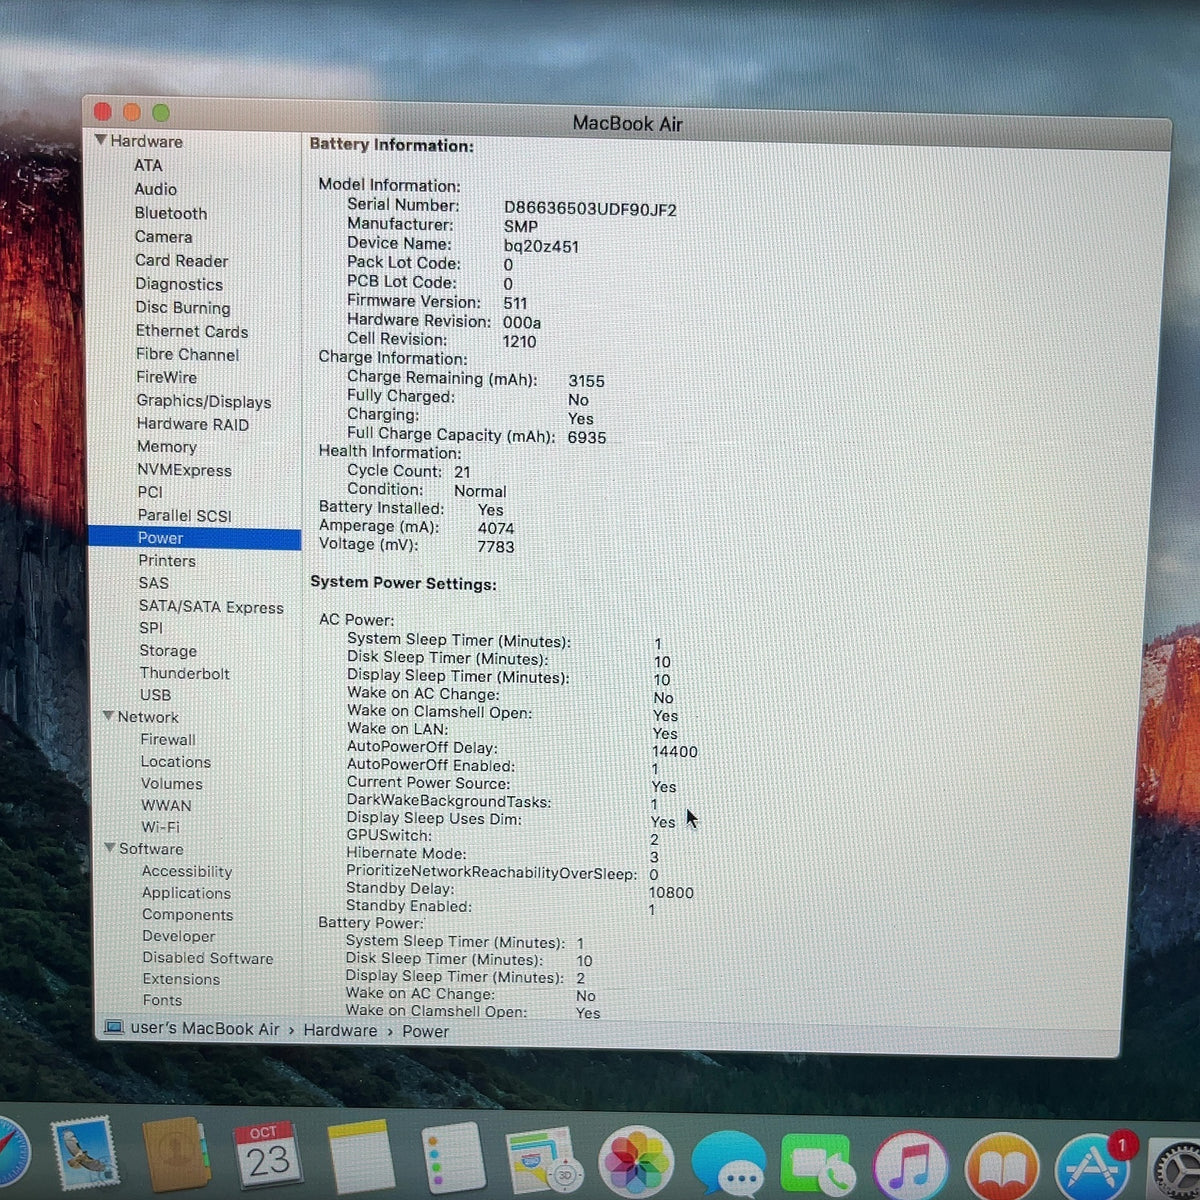Open iBooks from the Dock
Viewport: 1200px width, 1200px height.
tap(1002, 1167)
